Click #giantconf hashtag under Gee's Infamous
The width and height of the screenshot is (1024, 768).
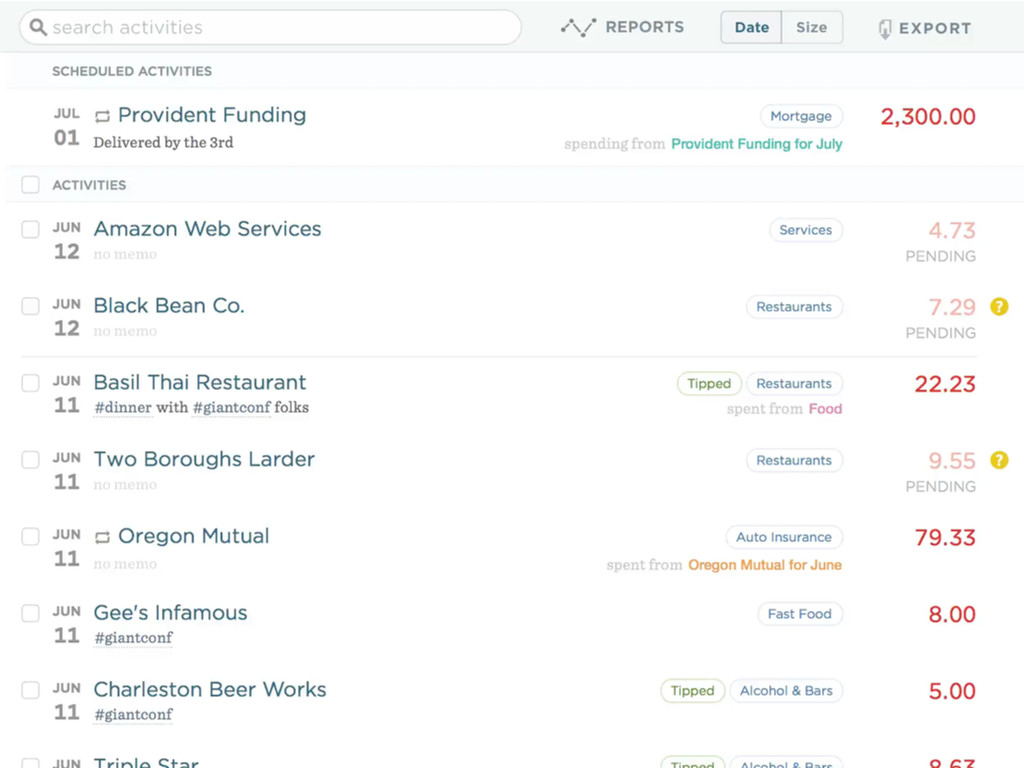[134, 637]
